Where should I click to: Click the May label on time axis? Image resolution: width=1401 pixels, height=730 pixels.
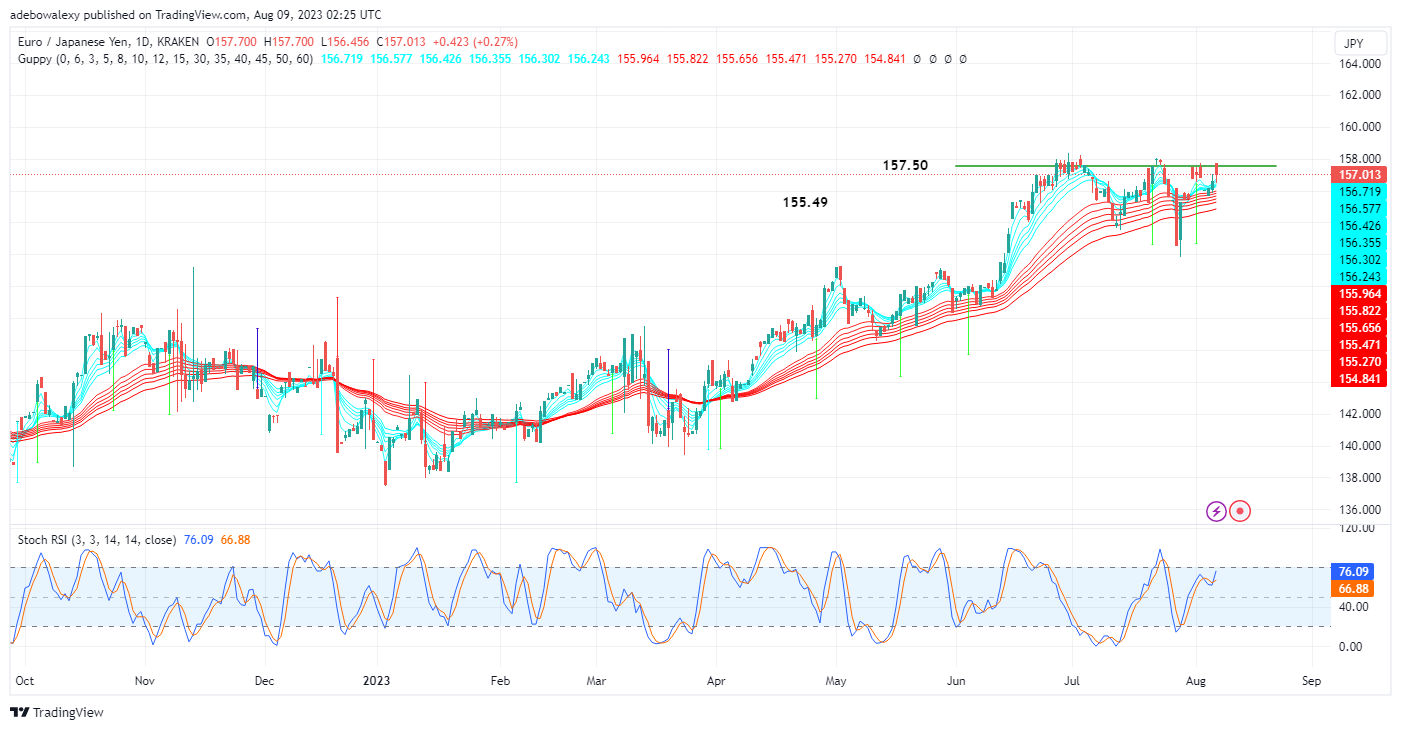836,681
